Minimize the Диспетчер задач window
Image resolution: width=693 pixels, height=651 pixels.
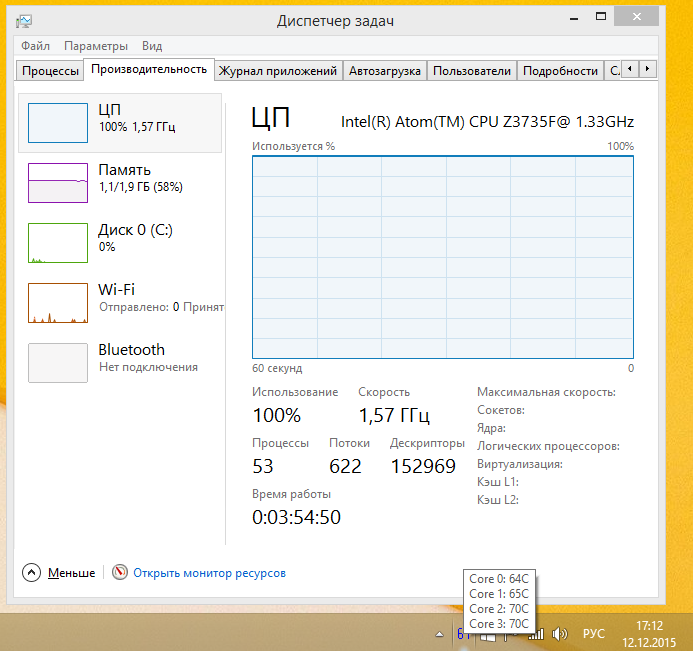[x=574, y=17]
